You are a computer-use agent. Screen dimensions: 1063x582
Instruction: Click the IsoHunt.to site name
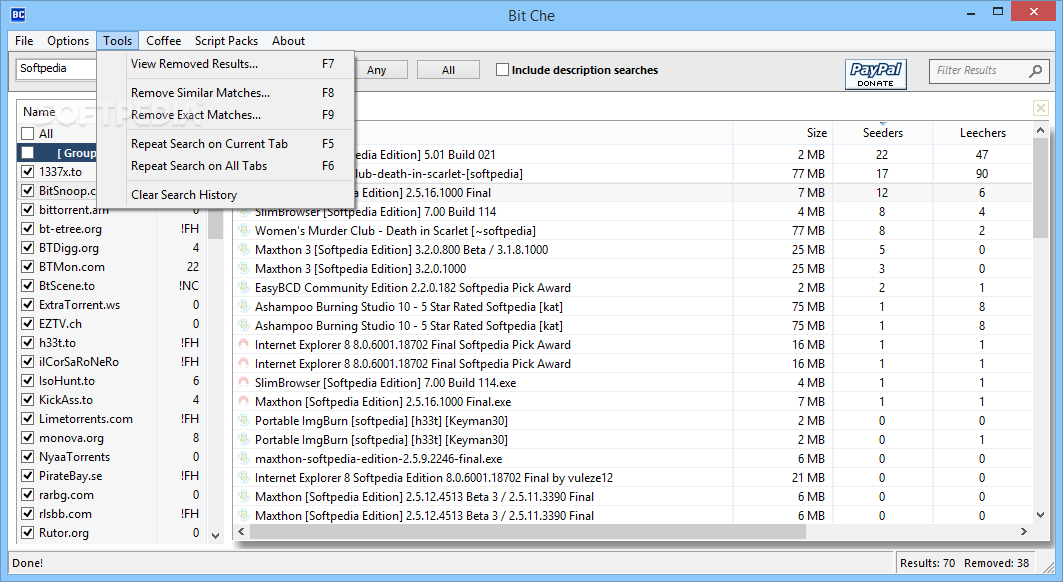pos(67,381)
